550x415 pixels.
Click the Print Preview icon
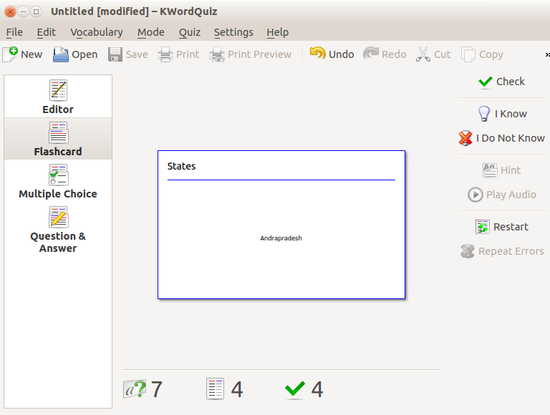tap(217, 54)
